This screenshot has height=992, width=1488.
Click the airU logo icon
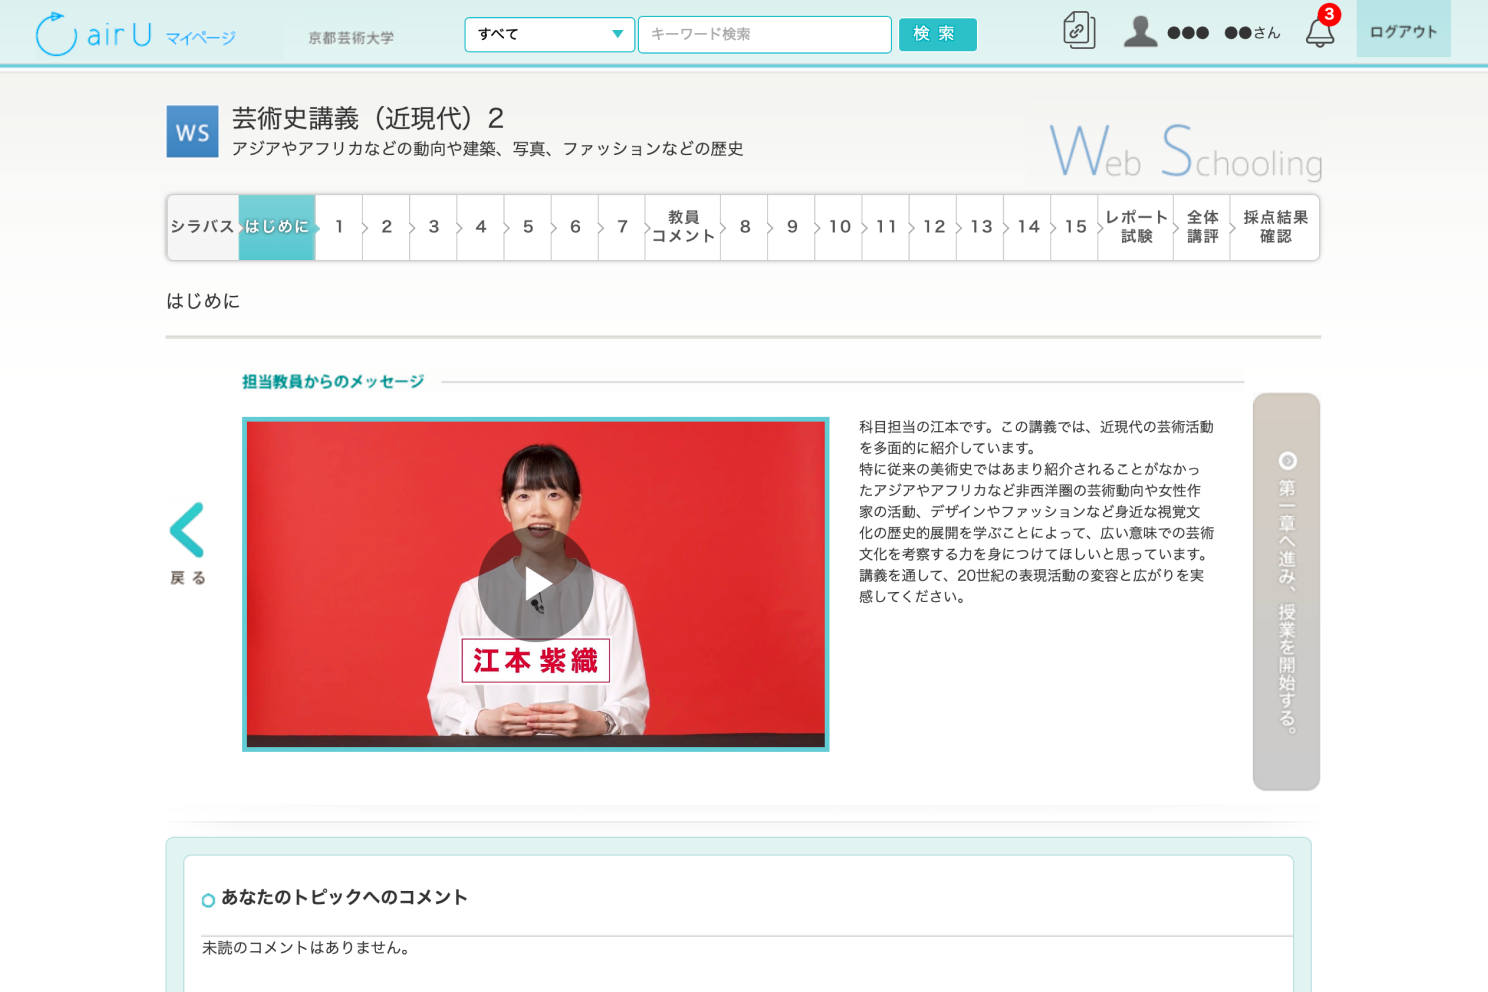(56, 34)
